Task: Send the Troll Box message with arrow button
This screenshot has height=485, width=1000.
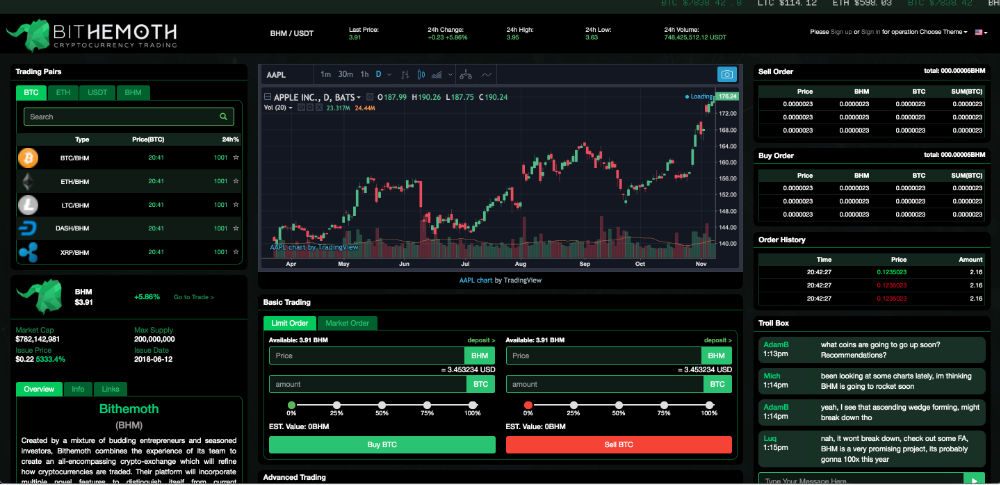Action: pos(974,480)
